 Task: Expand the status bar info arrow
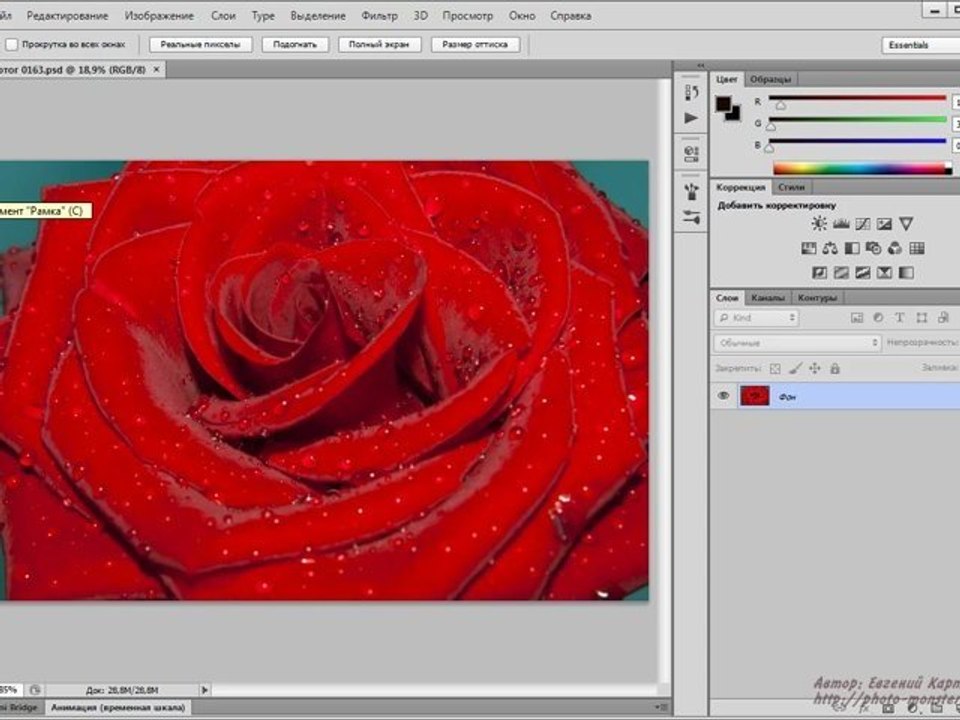point(204,690)
